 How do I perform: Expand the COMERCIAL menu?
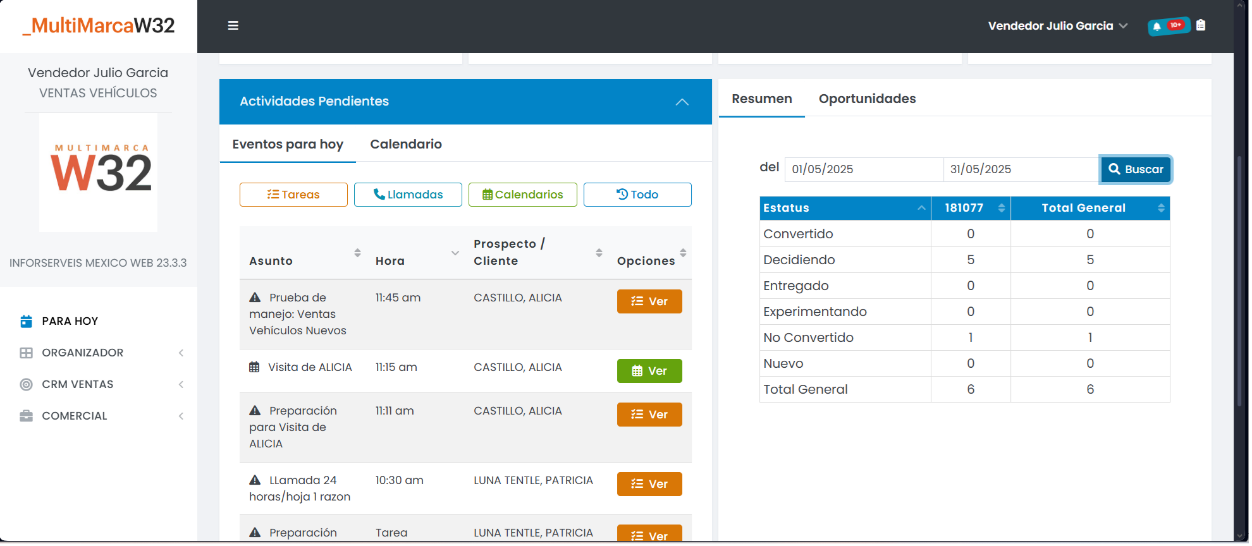click(181, 416)
